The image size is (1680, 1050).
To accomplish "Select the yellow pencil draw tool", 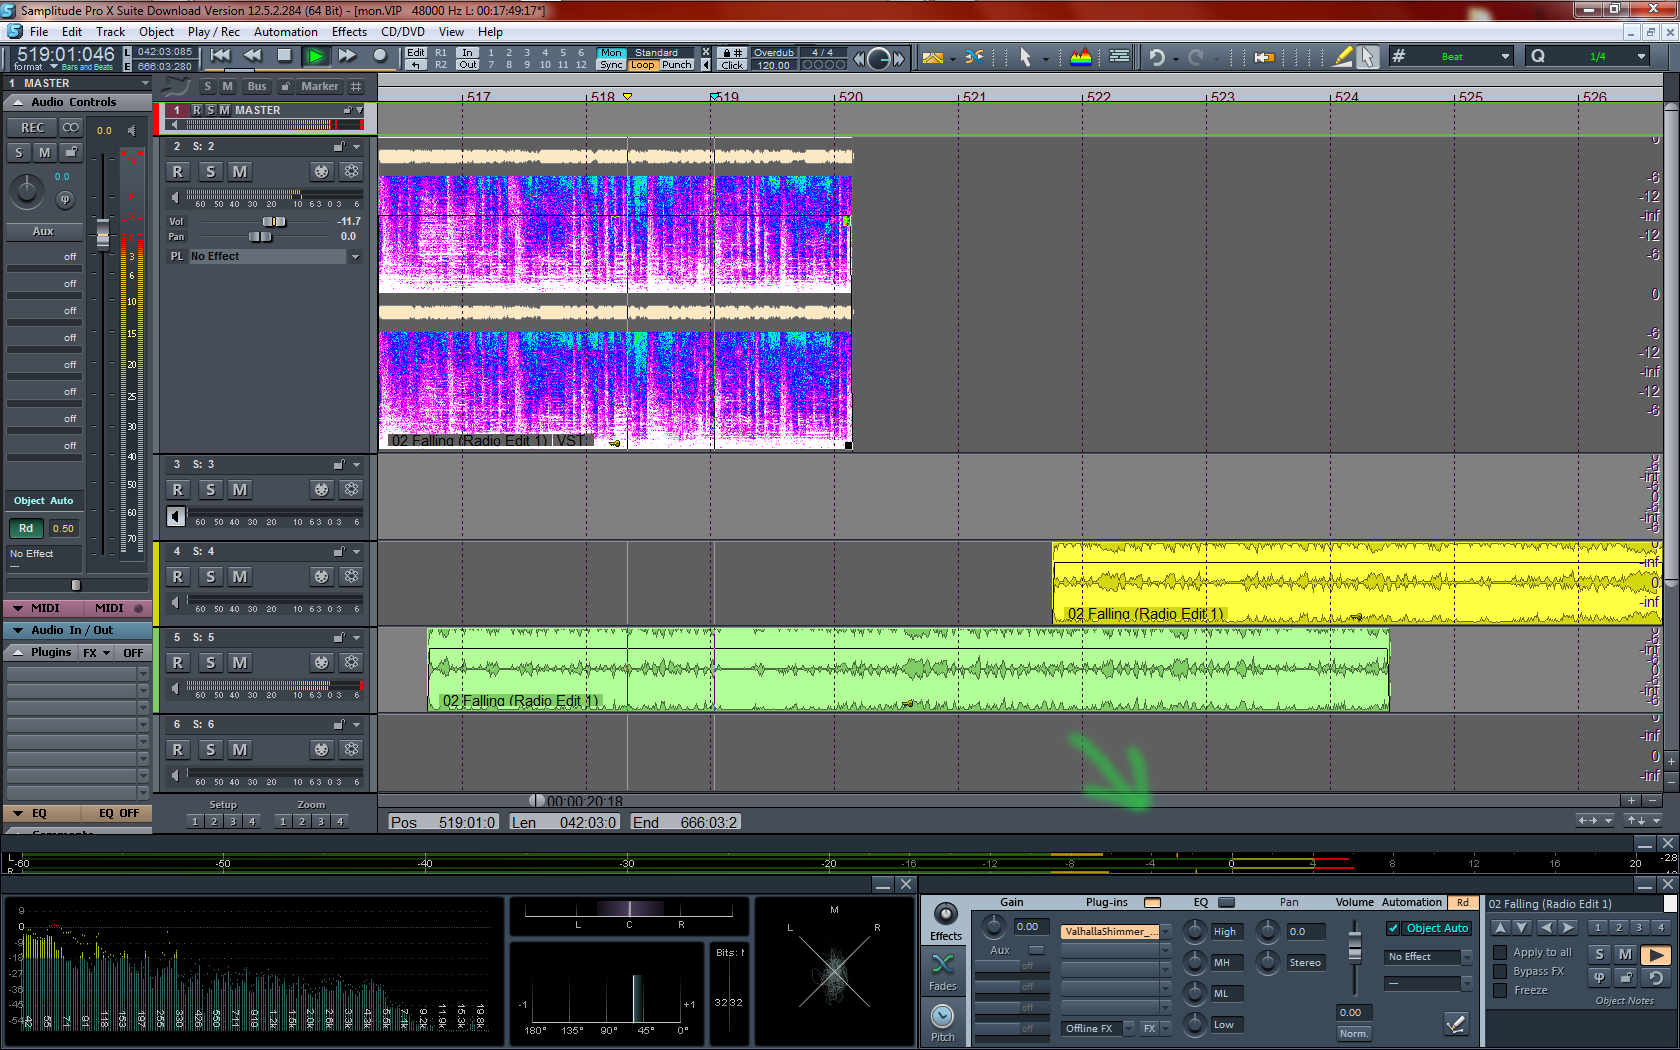I will pos(1342,57).
